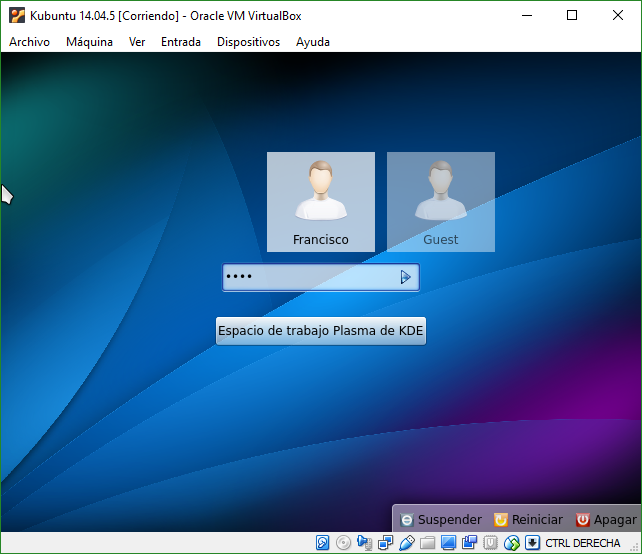Image resolution: width=642 pixels, height=554 pixels.
Task: Open the Dispositivos menu
Action: tap(248, 42)
